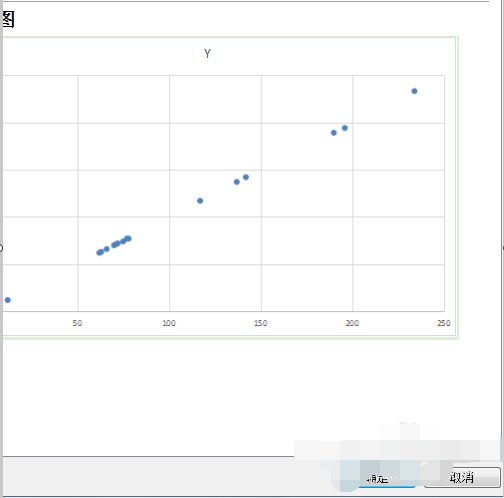The height and width of the screenshot is (498, 504).
Task: Select the data point just below 200
Action: [345, 128]
